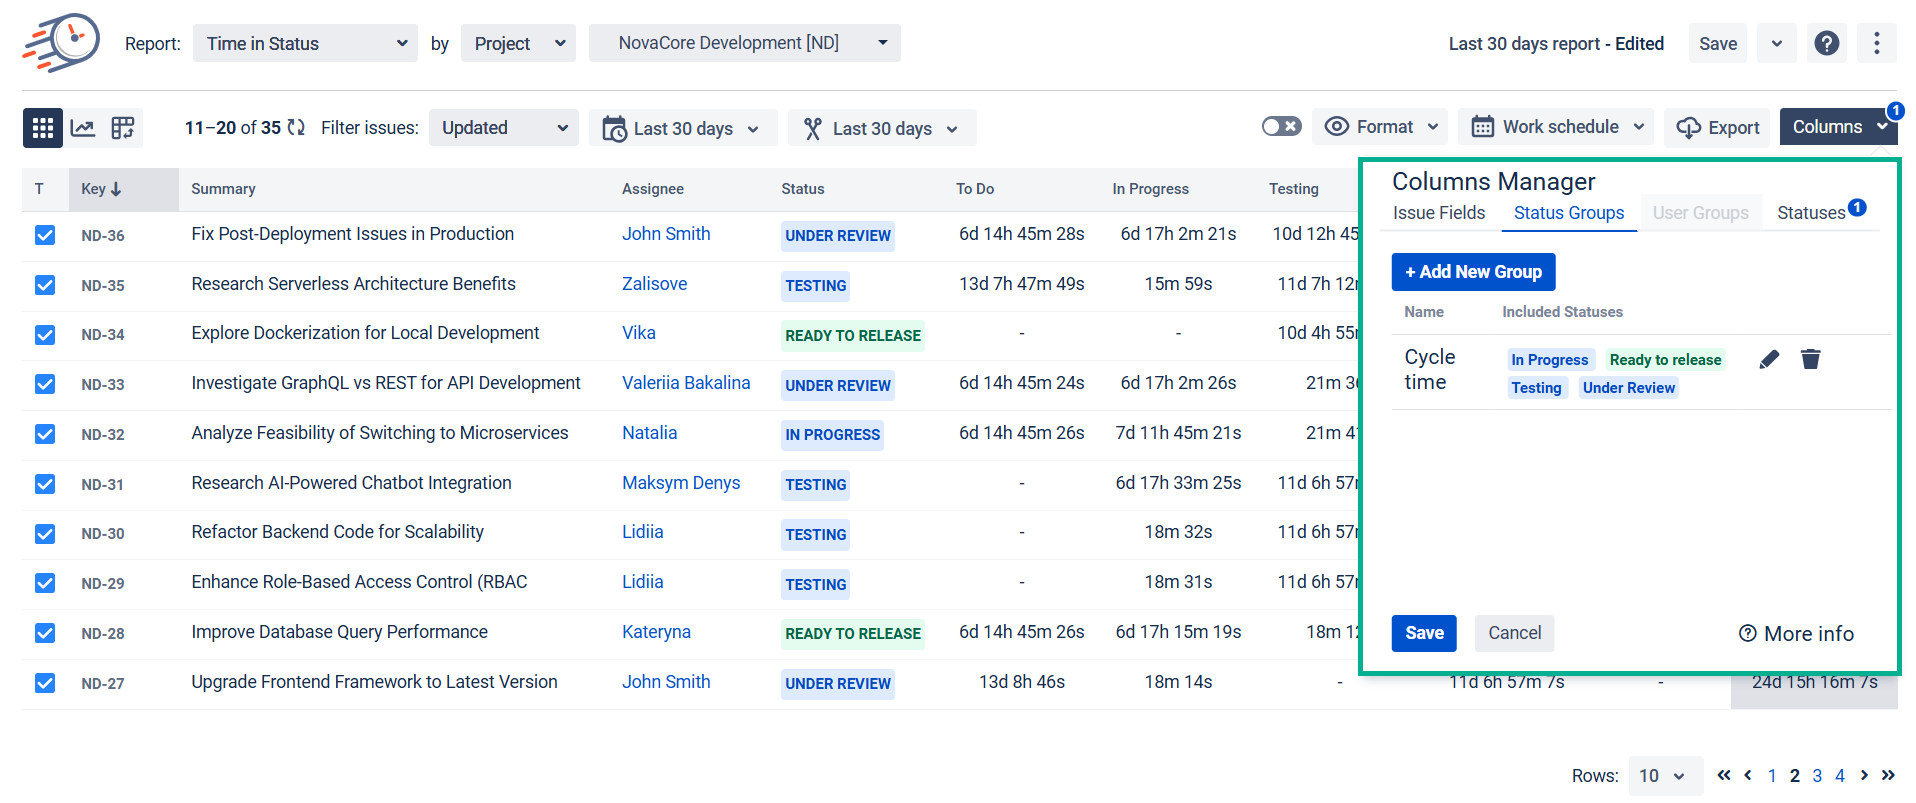Open the Time in Status report dropdown

click(305, 43)
